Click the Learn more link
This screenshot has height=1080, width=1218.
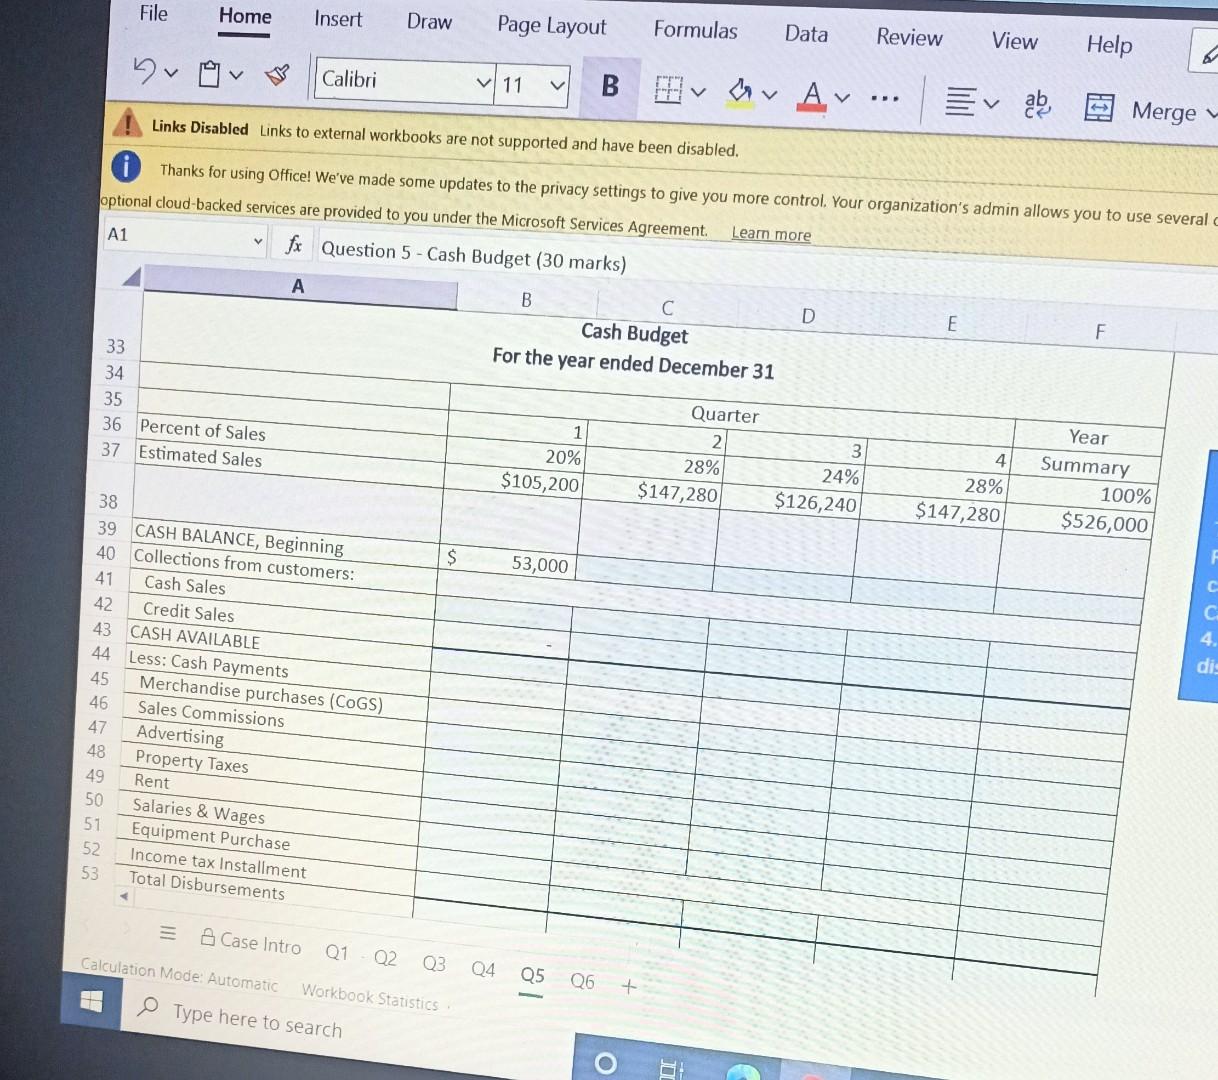[771, 233]
